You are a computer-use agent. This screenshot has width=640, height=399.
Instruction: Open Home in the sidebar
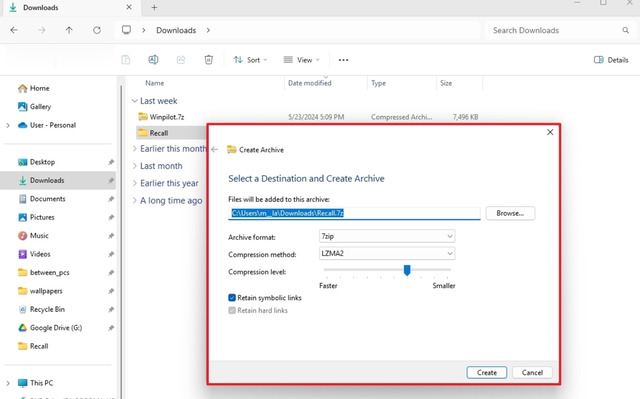[40, 88]
